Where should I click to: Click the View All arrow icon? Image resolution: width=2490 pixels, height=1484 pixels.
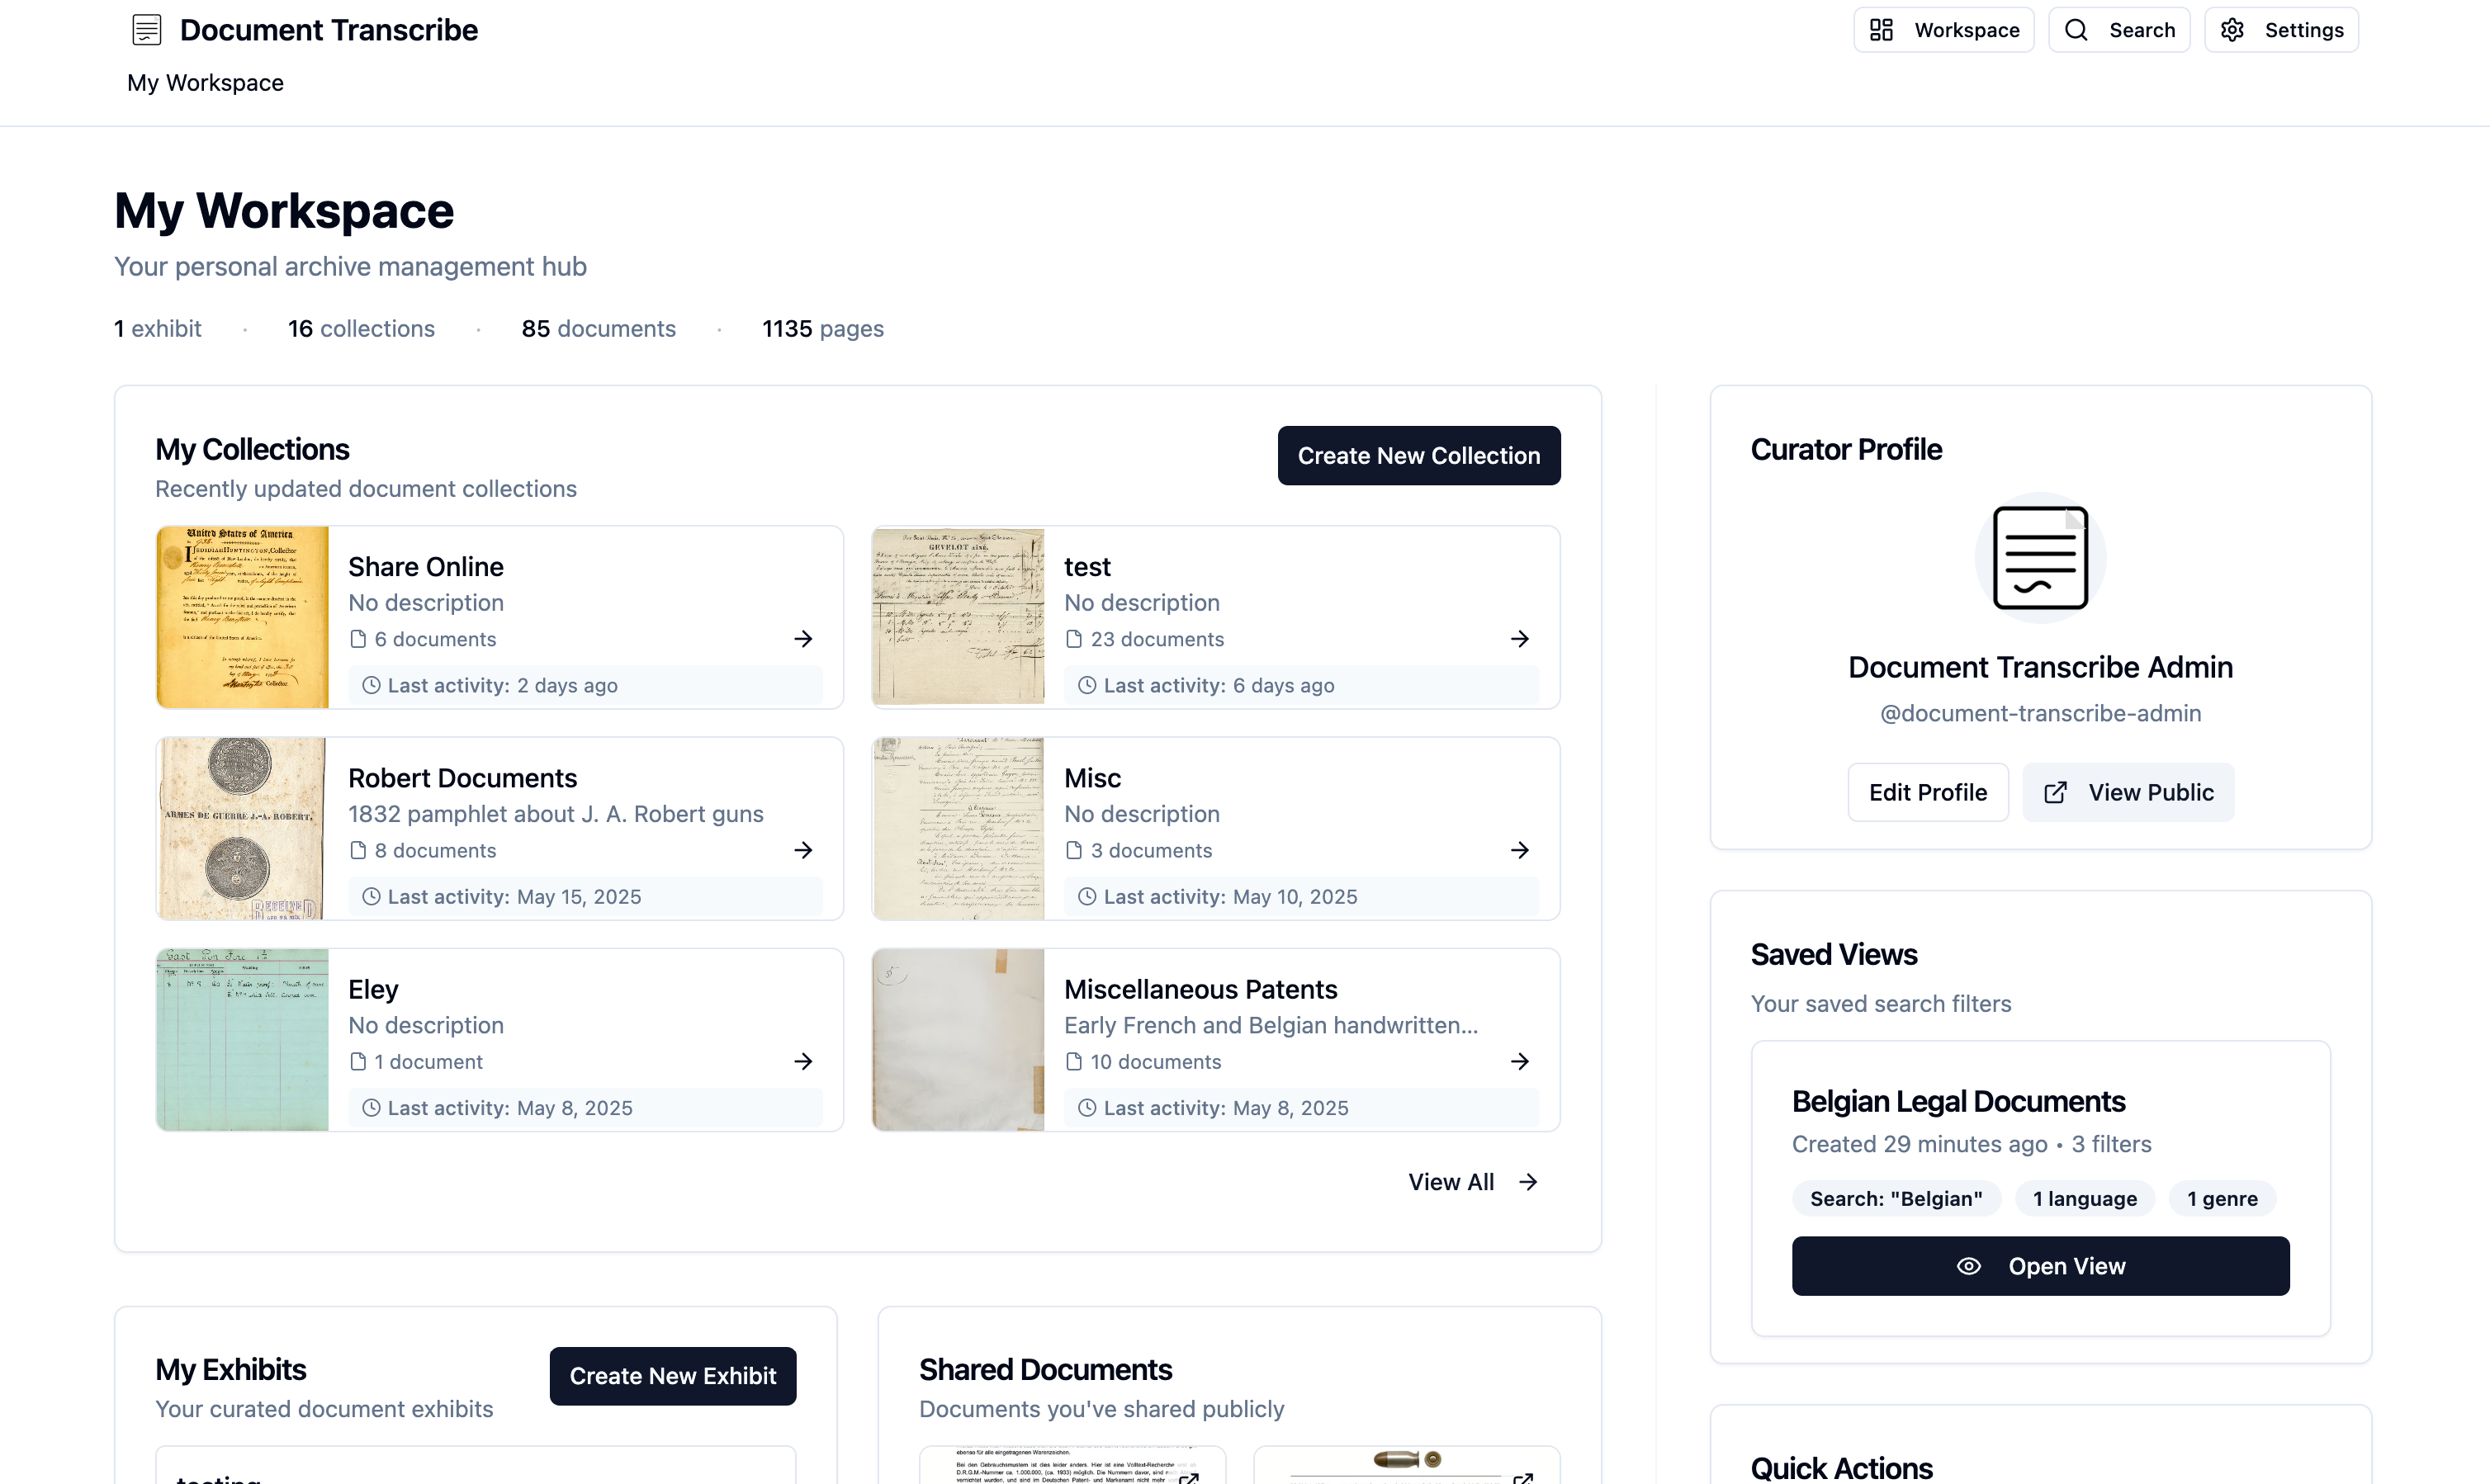coord(1528,1182)
